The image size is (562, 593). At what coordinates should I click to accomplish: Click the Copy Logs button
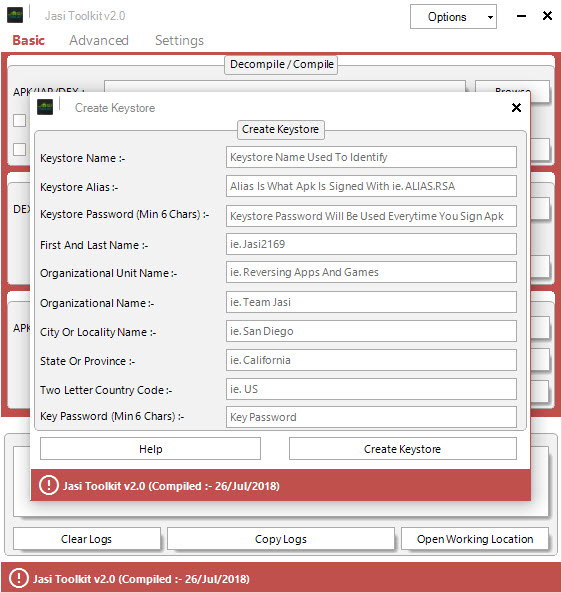(281, 539)
